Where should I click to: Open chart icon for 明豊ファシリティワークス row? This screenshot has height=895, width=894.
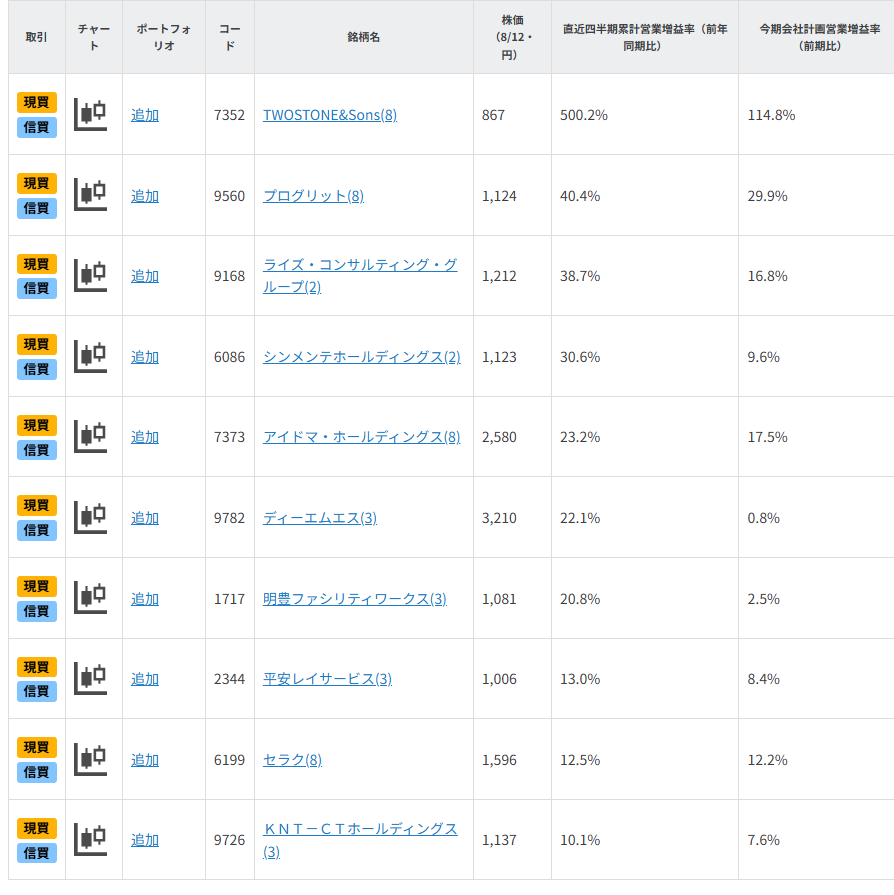(91, 598)
